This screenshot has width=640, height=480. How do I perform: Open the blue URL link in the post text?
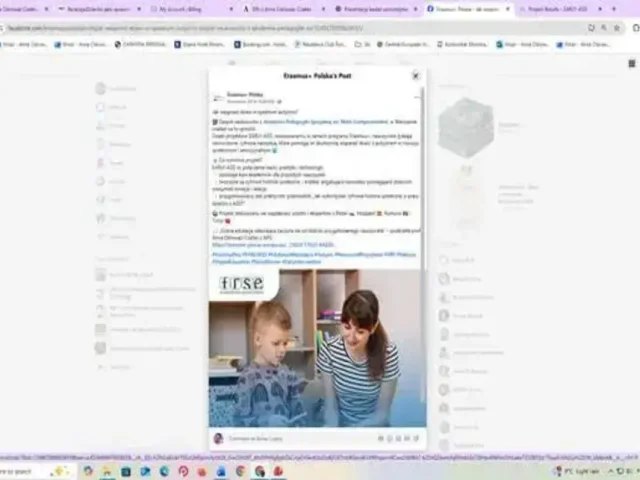pos(273,245)
